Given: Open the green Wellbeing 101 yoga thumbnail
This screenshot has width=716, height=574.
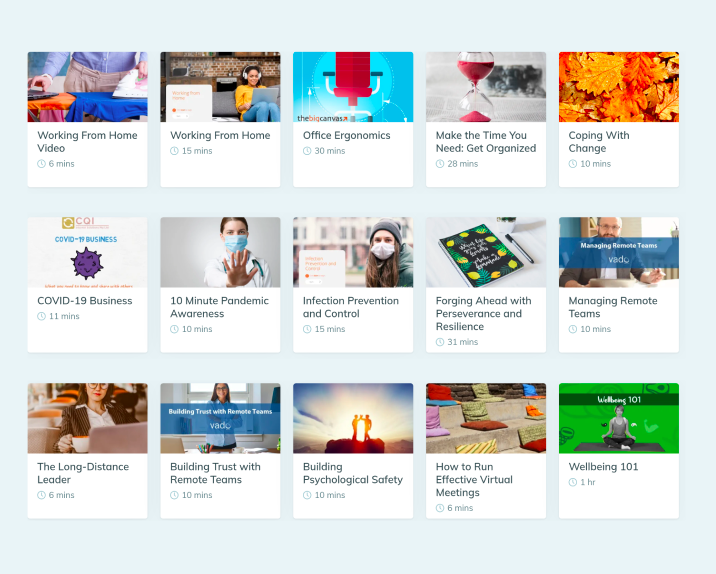Looking at the screenshot, I should point(619,418).
